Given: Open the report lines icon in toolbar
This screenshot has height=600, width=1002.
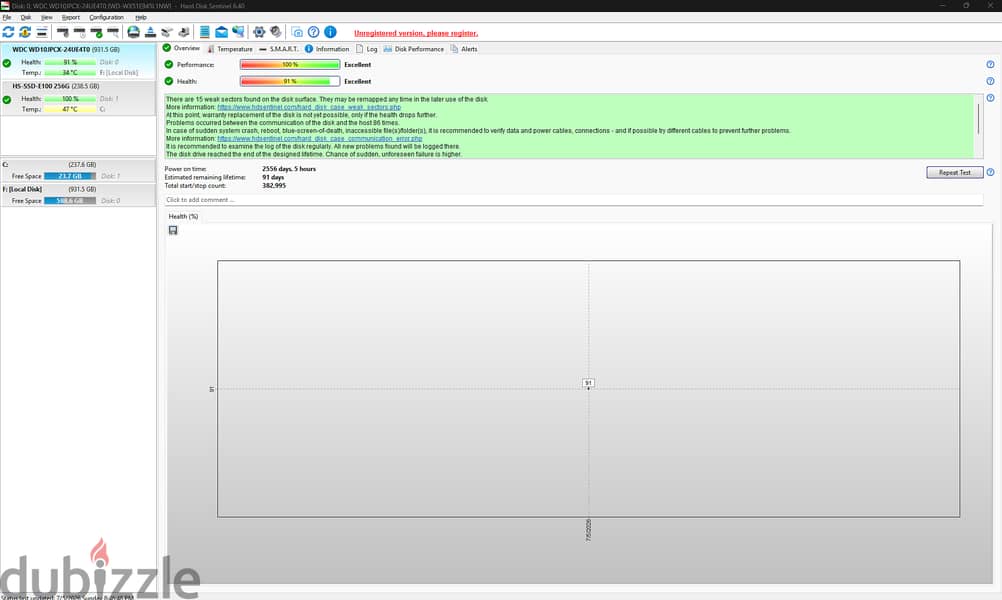Looking at the screenshot, I should [x=204, y=32].
